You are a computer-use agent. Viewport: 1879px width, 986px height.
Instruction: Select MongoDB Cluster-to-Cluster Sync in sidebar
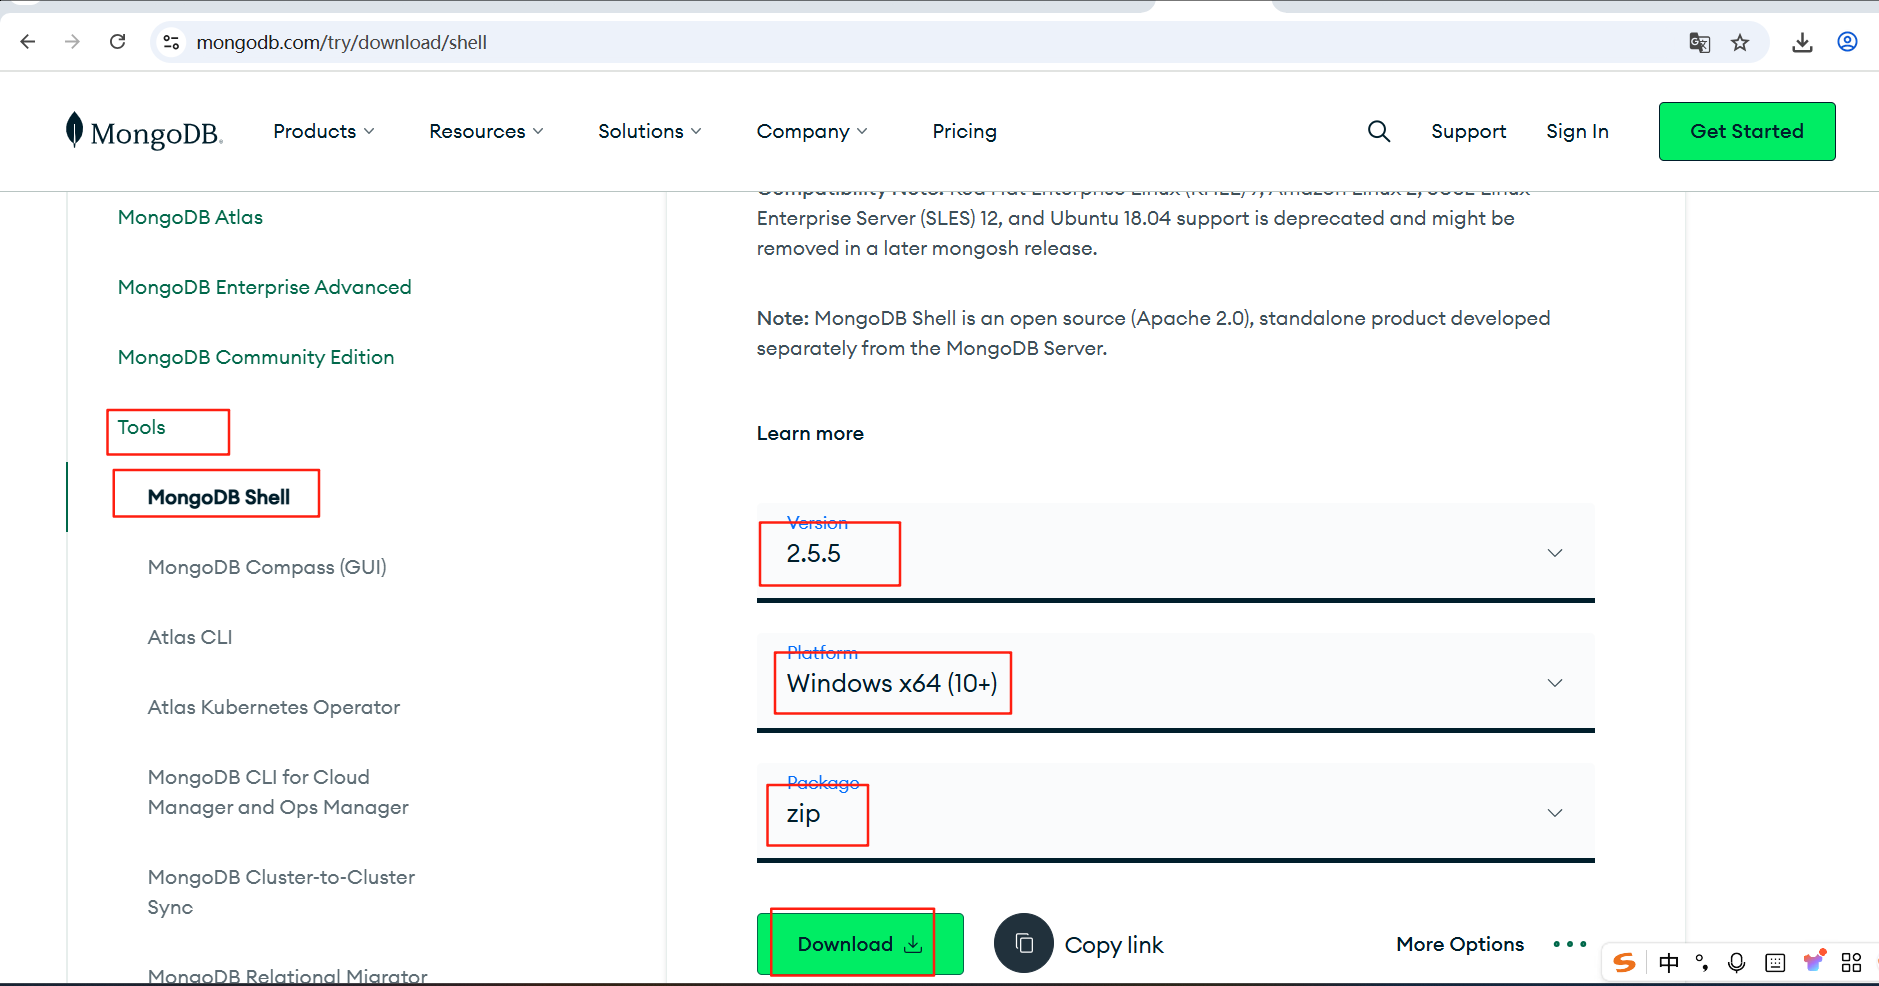(x=281, y=892)
